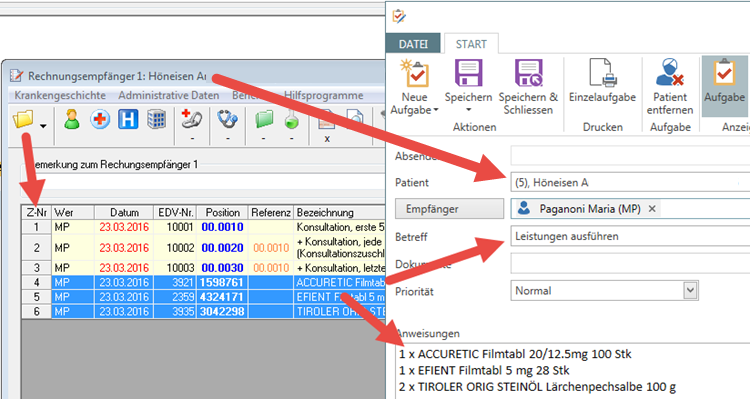
Task: Switch to the START ribbon tab
Action: click(471, 44)
